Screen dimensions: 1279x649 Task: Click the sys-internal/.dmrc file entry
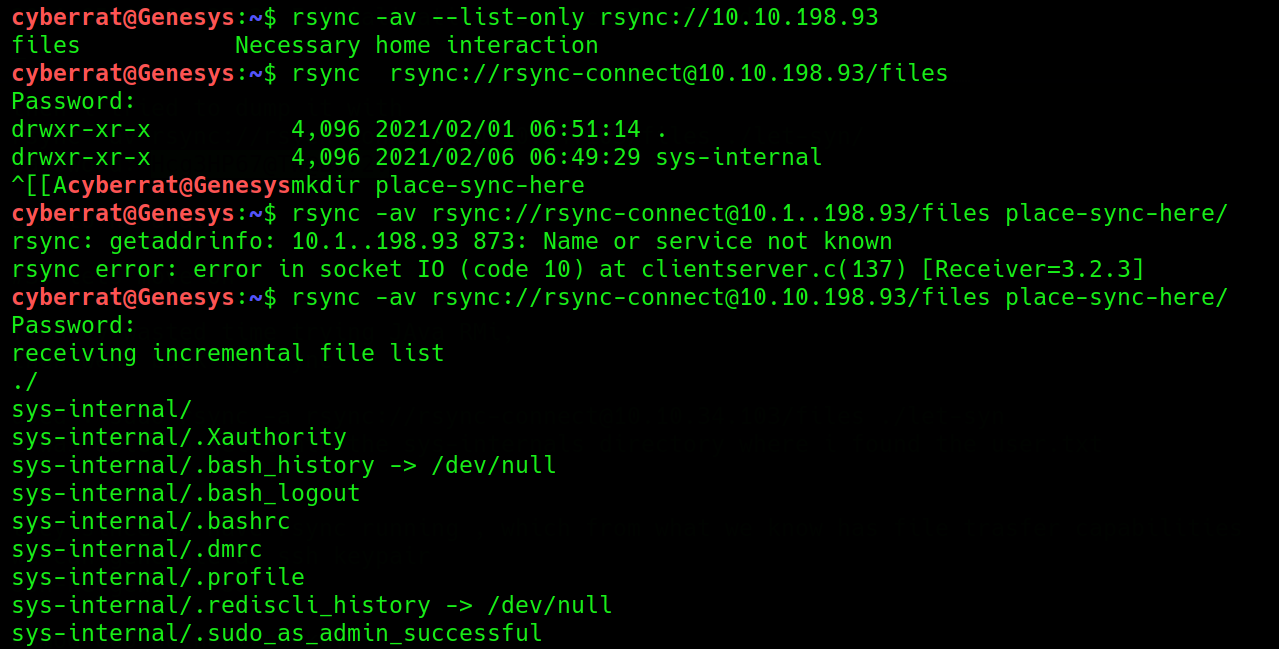coord(136,549)
